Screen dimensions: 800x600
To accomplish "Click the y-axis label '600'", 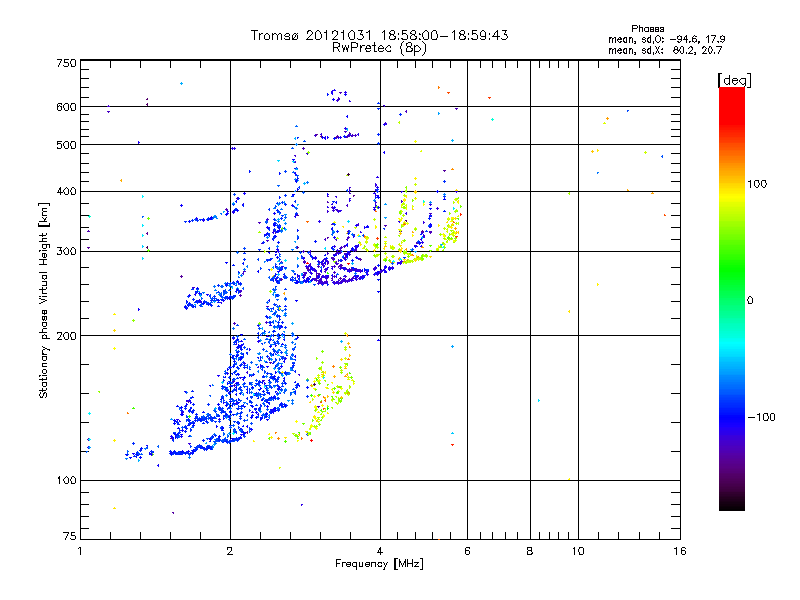I will pyautogui.click(x=66, y=107).
